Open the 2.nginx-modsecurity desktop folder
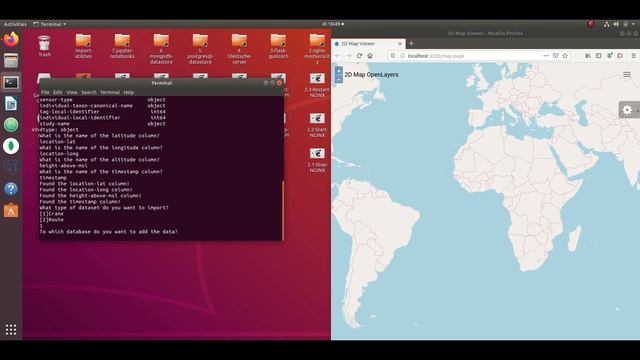The image size is (640, 360). click(317, 49)
